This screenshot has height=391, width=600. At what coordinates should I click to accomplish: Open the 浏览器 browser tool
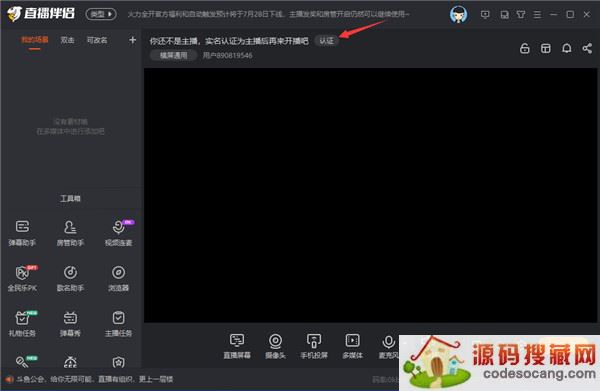coord(119,278)
